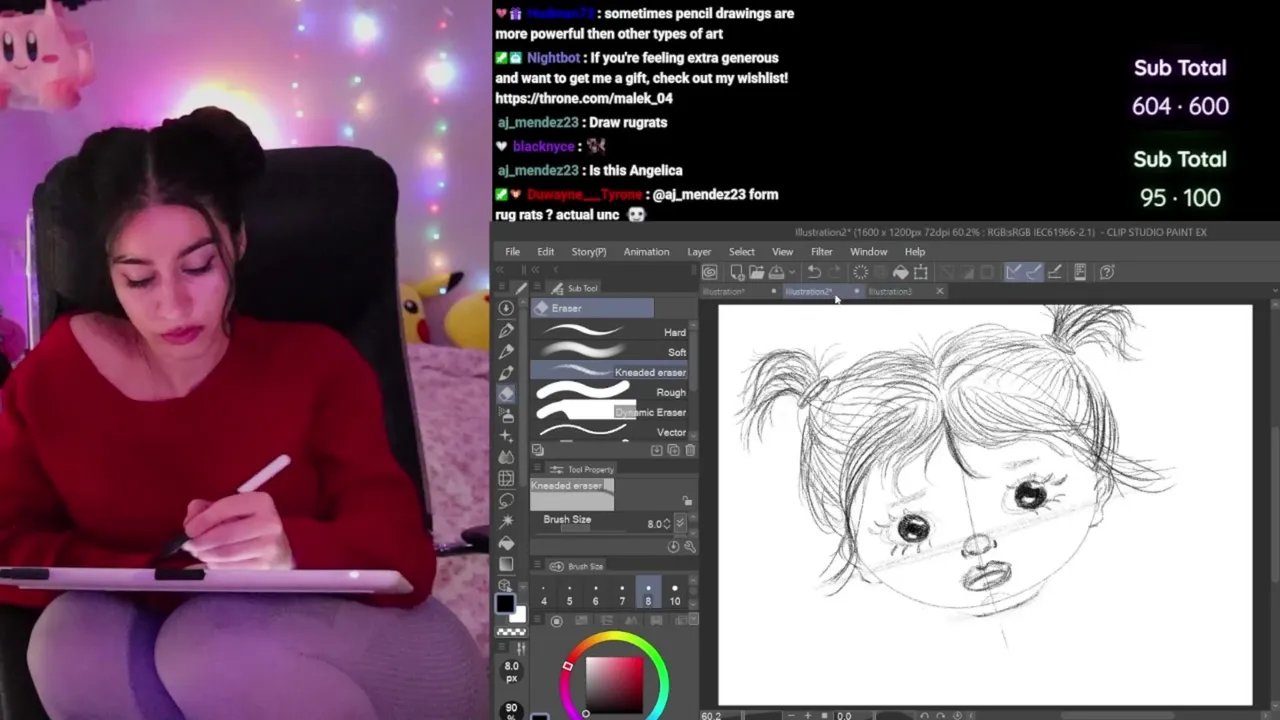Pick the Hard eraser sub tool
Image resolution: width=1280 pixels, height=720 pixels.
(x=611, y=332)
